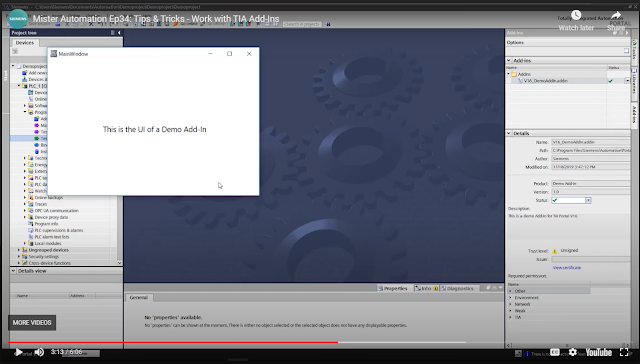Click the Program info icon
The image size is (640, 364).
pos(31,224)
